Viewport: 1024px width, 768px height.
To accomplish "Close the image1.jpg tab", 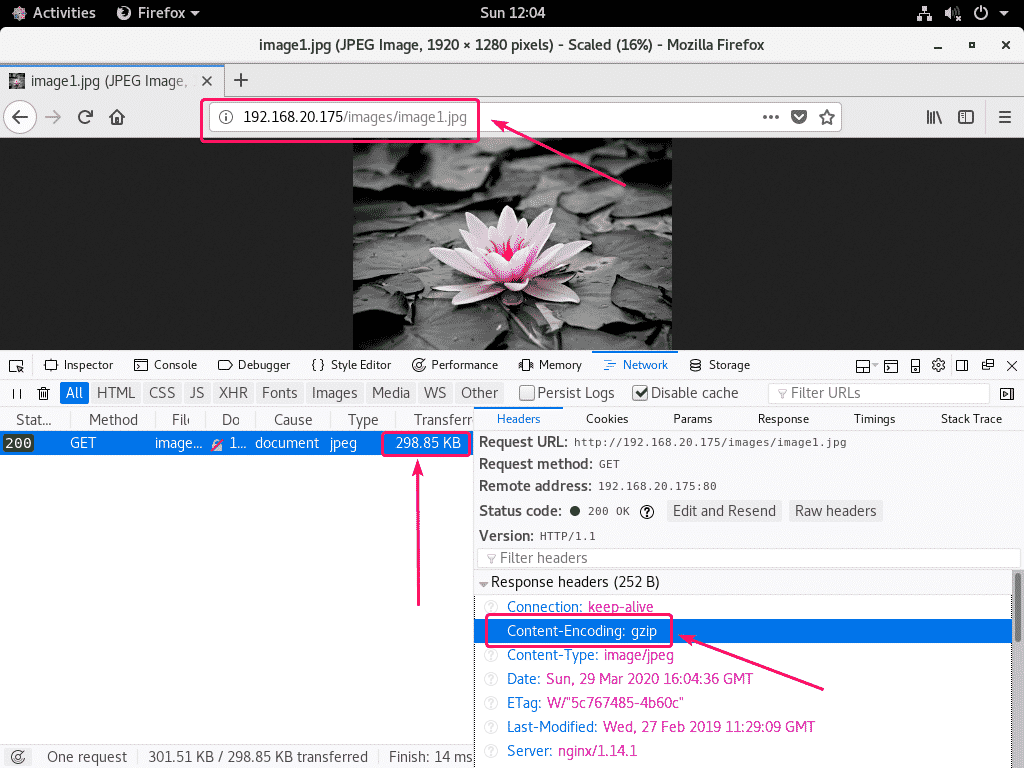I will pos(207,81).
